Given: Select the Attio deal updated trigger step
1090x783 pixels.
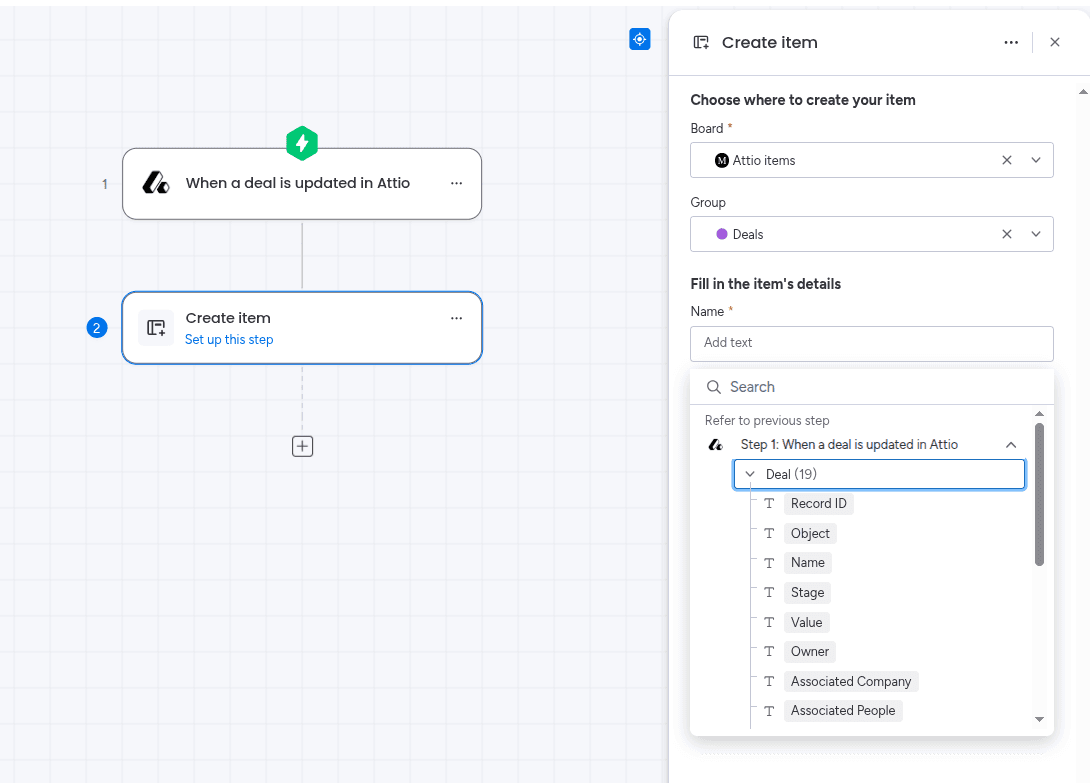Looking at the screenshot, I should (x=302, y=184).
